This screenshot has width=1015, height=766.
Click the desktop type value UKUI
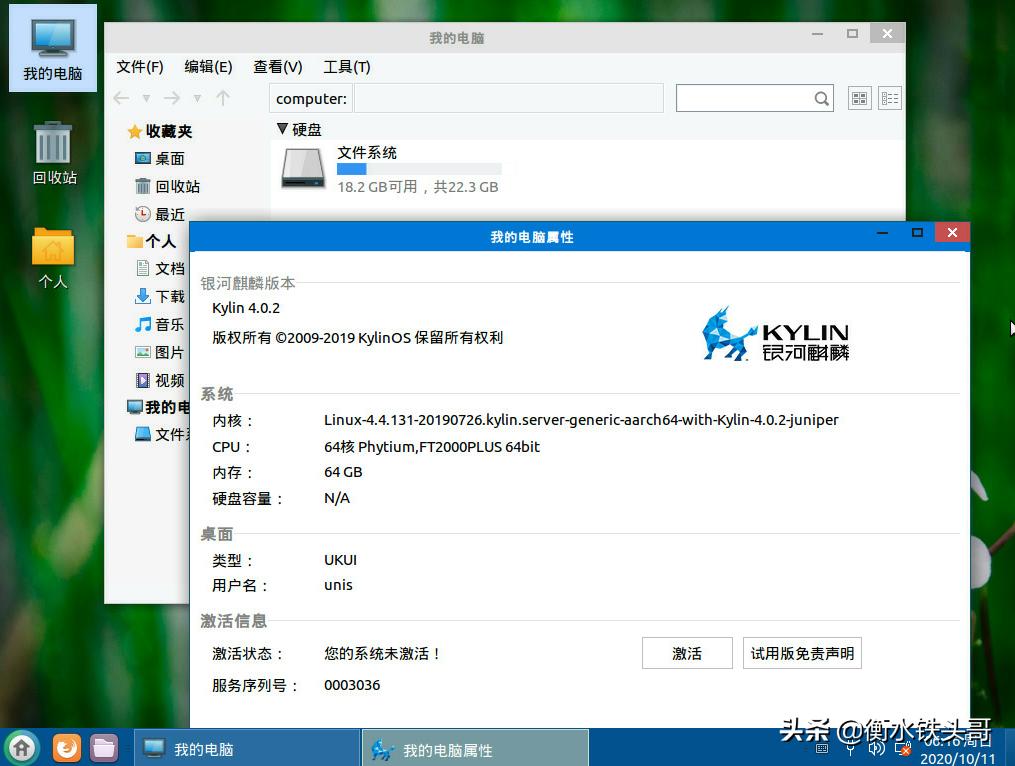[x=340, y=560]
